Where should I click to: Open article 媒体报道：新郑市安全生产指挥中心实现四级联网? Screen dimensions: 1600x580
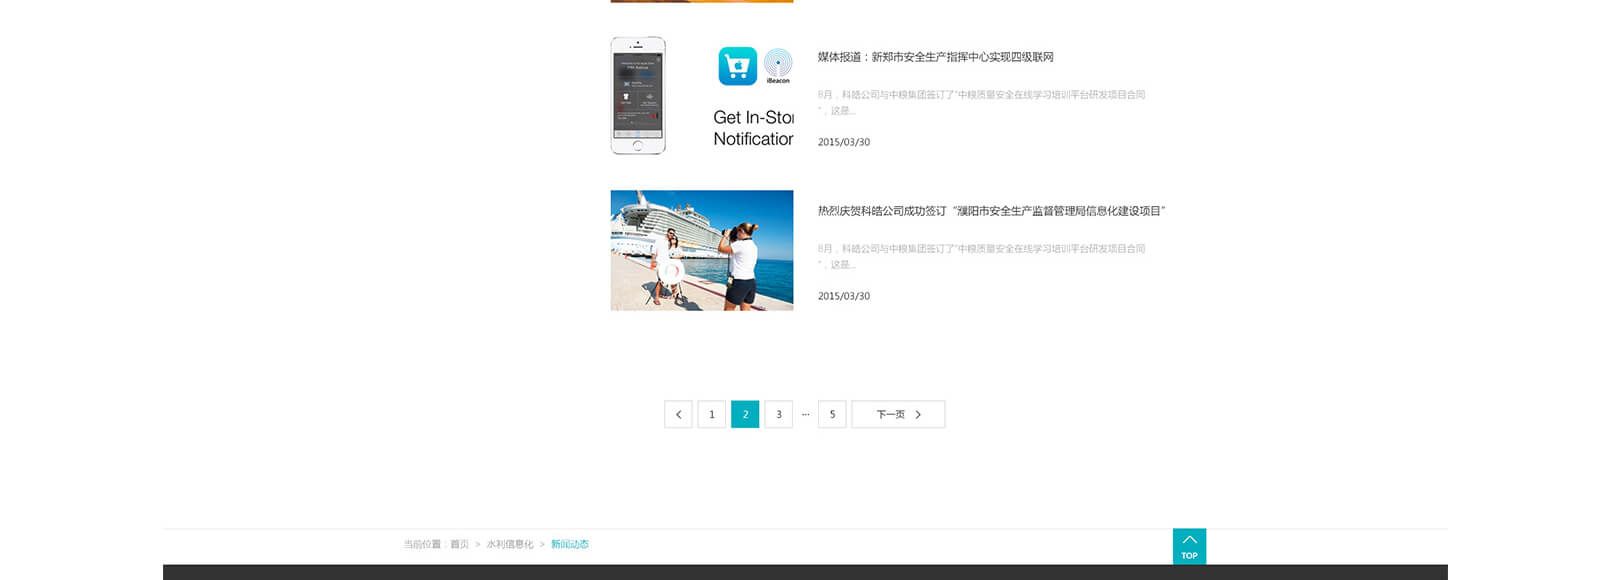(x=935, y=57)
